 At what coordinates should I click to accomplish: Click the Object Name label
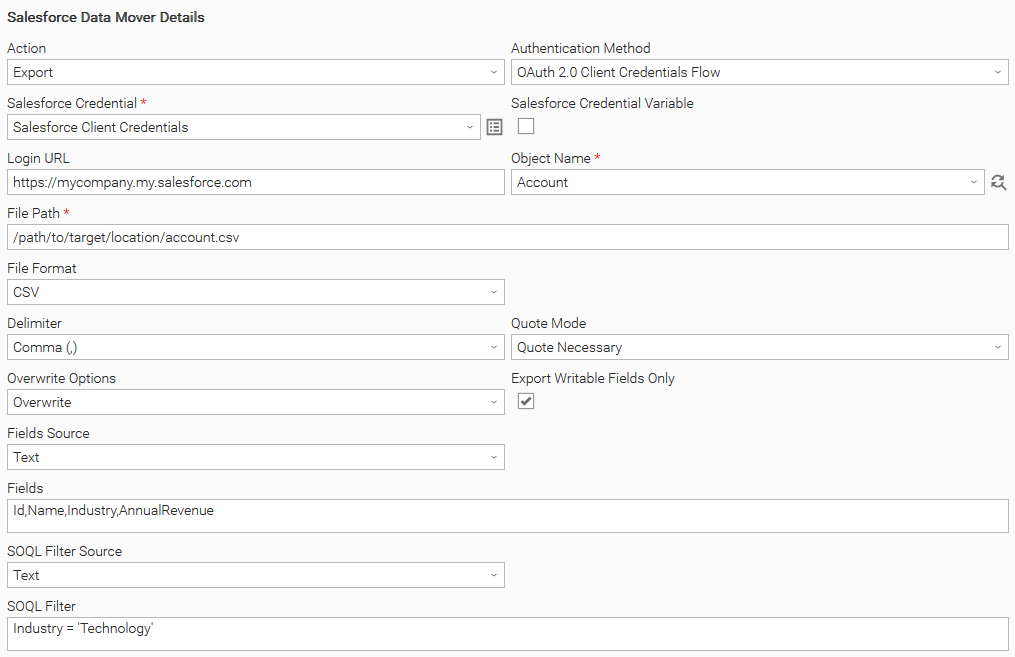coord(551,159)
